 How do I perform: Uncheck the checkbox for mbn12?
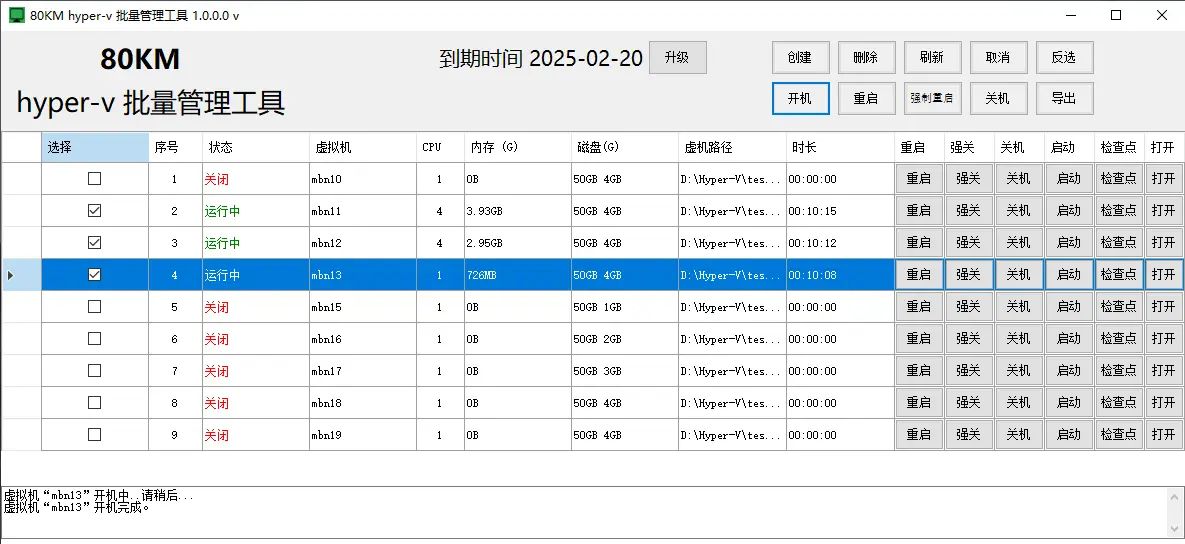point(95,243)
